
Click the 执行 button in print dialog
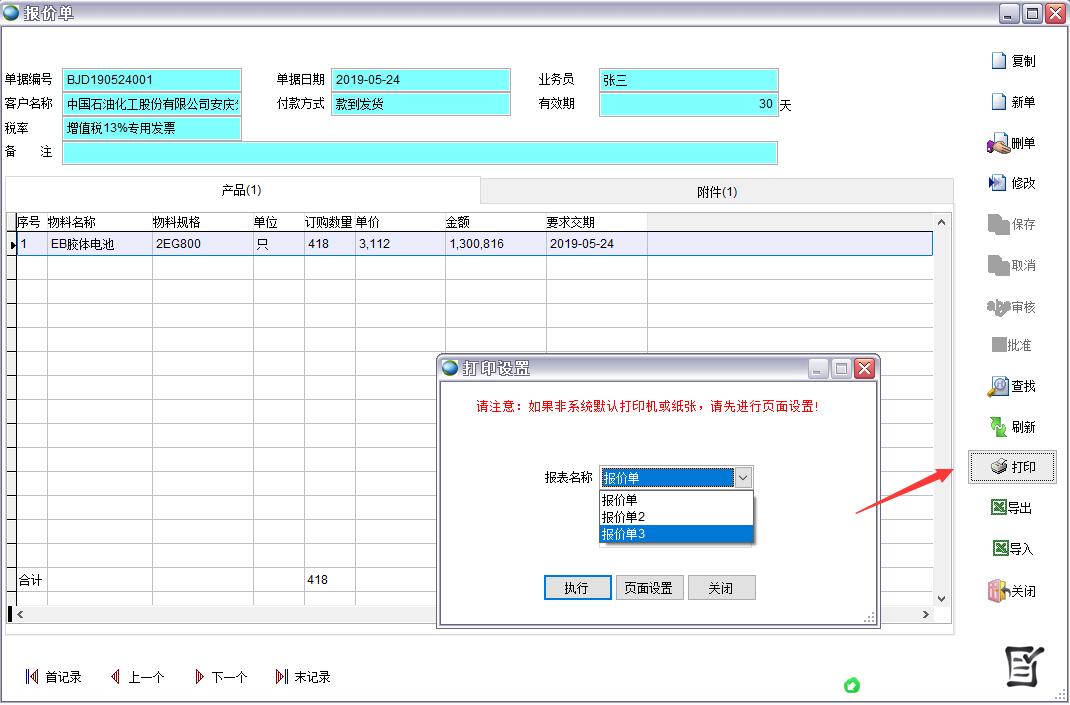[x=577, y=588]
